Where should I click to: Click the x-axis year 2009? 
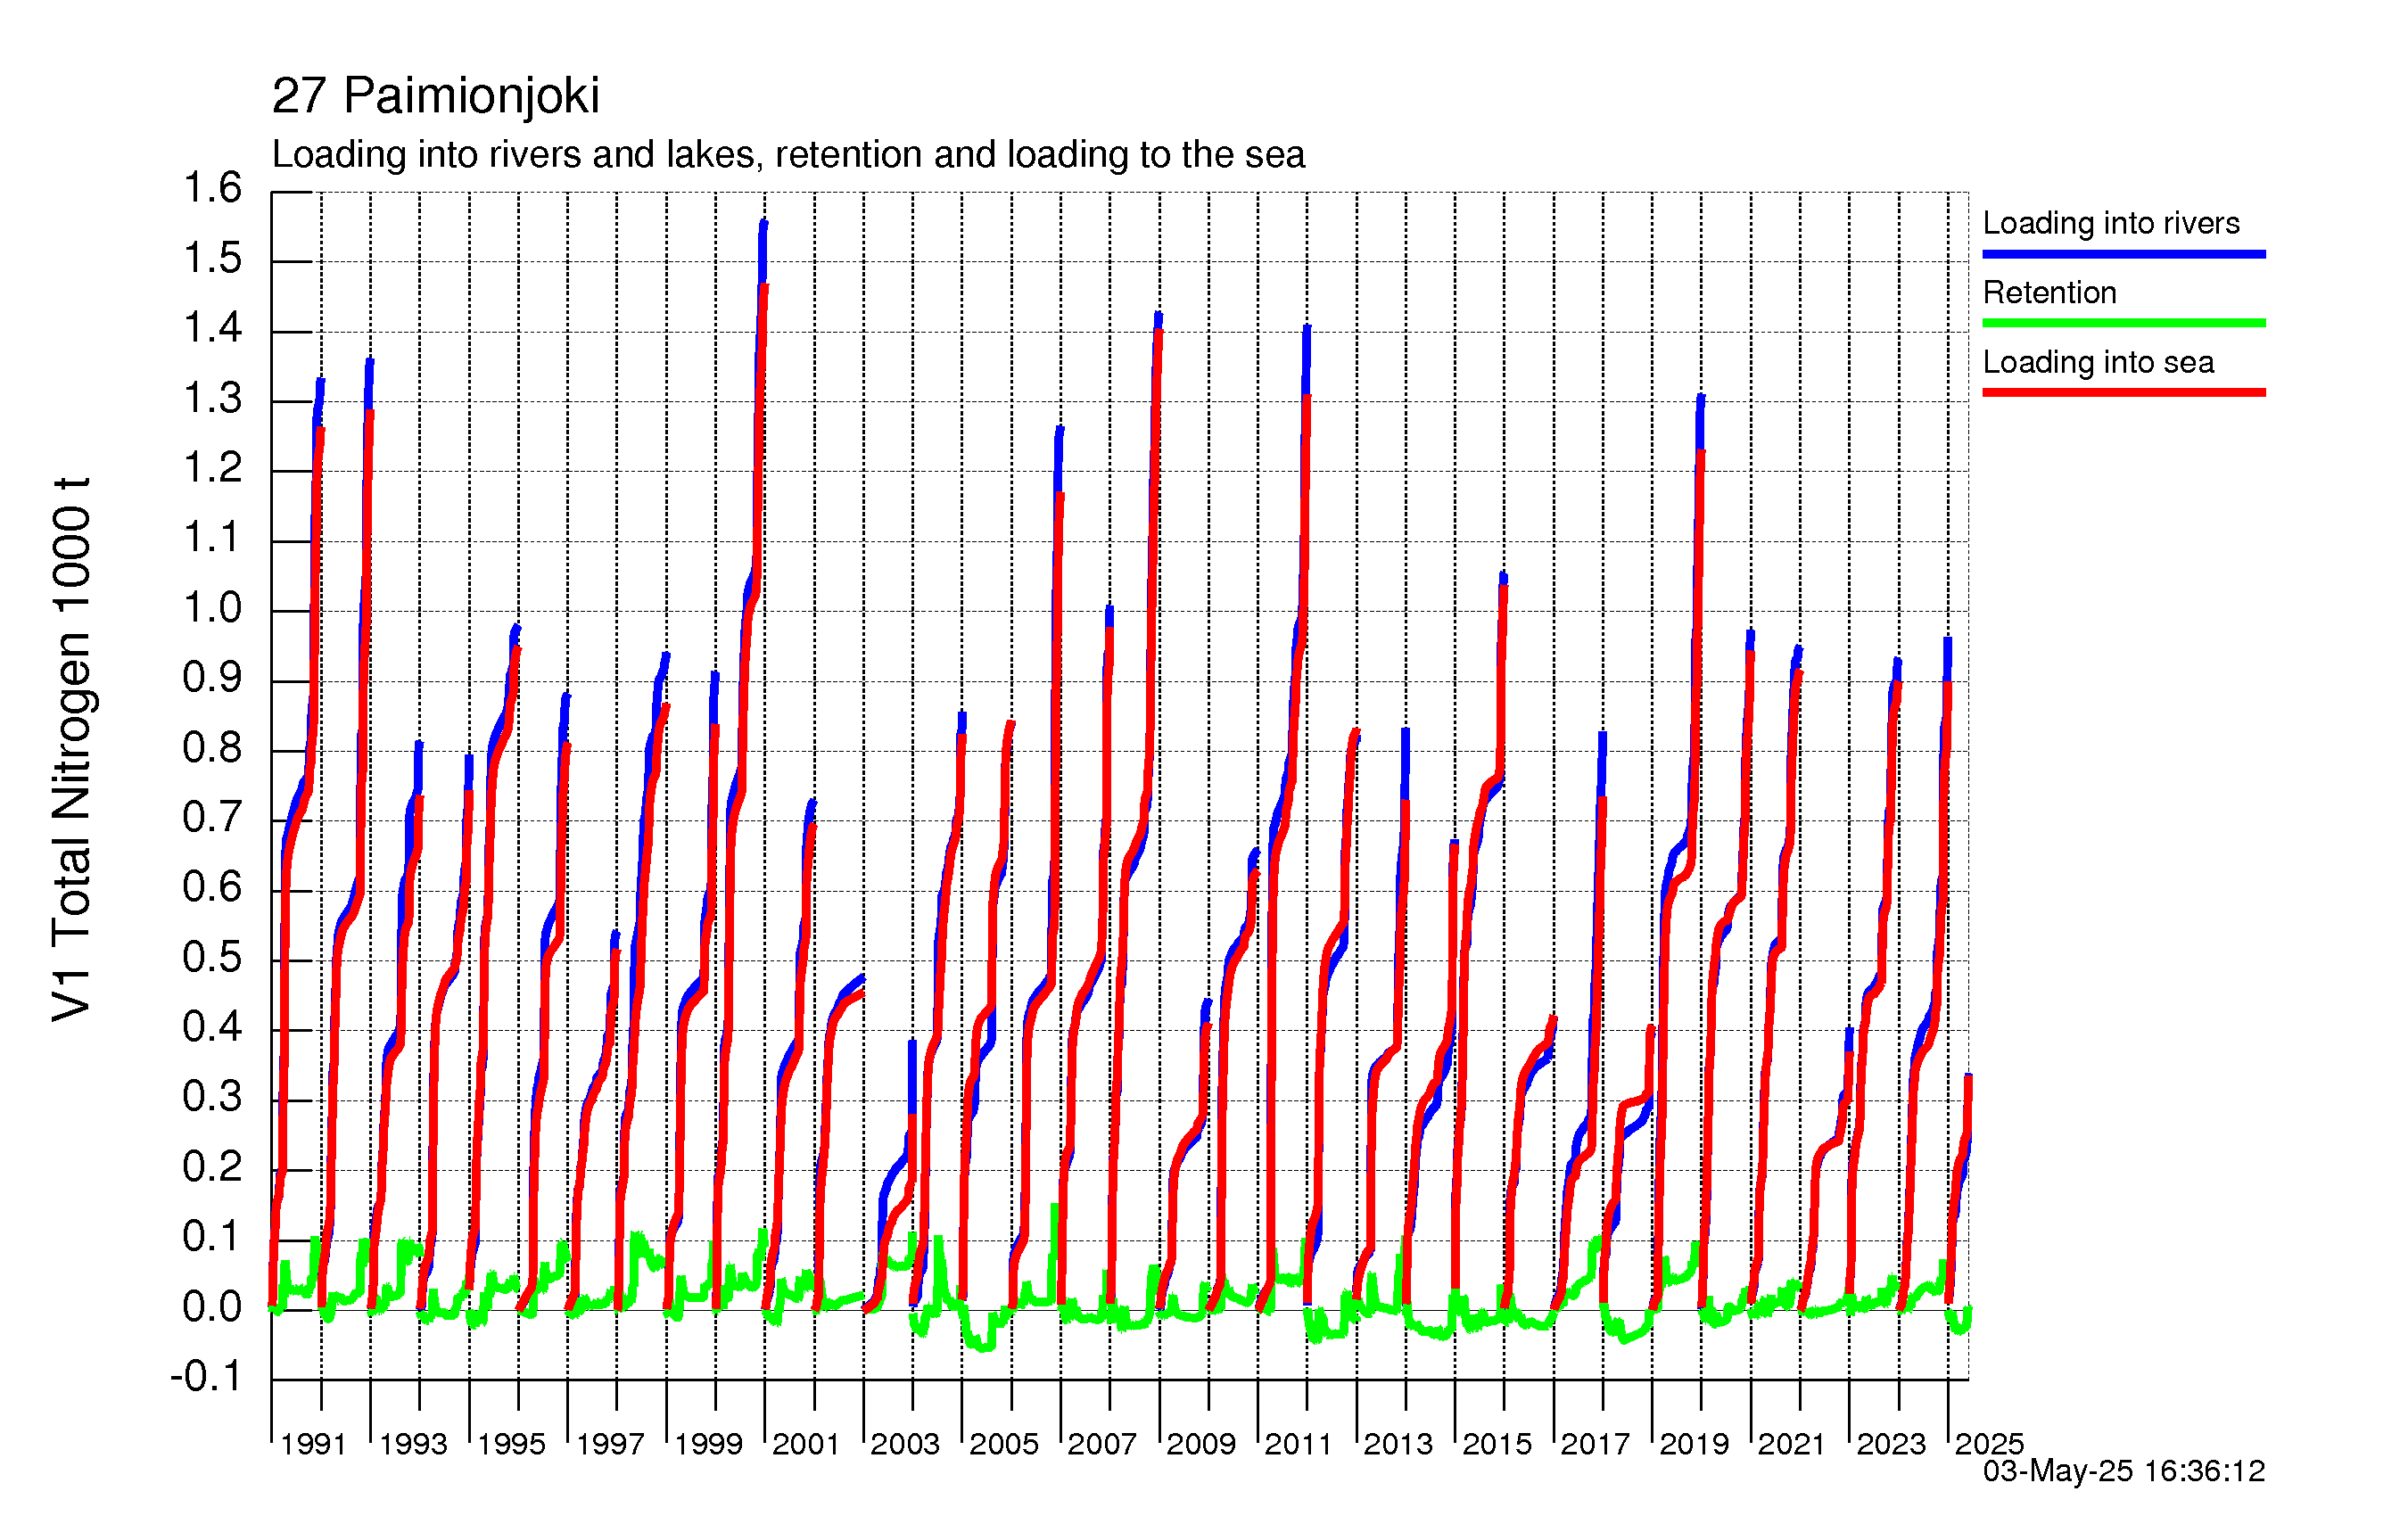[1201, 1444]
